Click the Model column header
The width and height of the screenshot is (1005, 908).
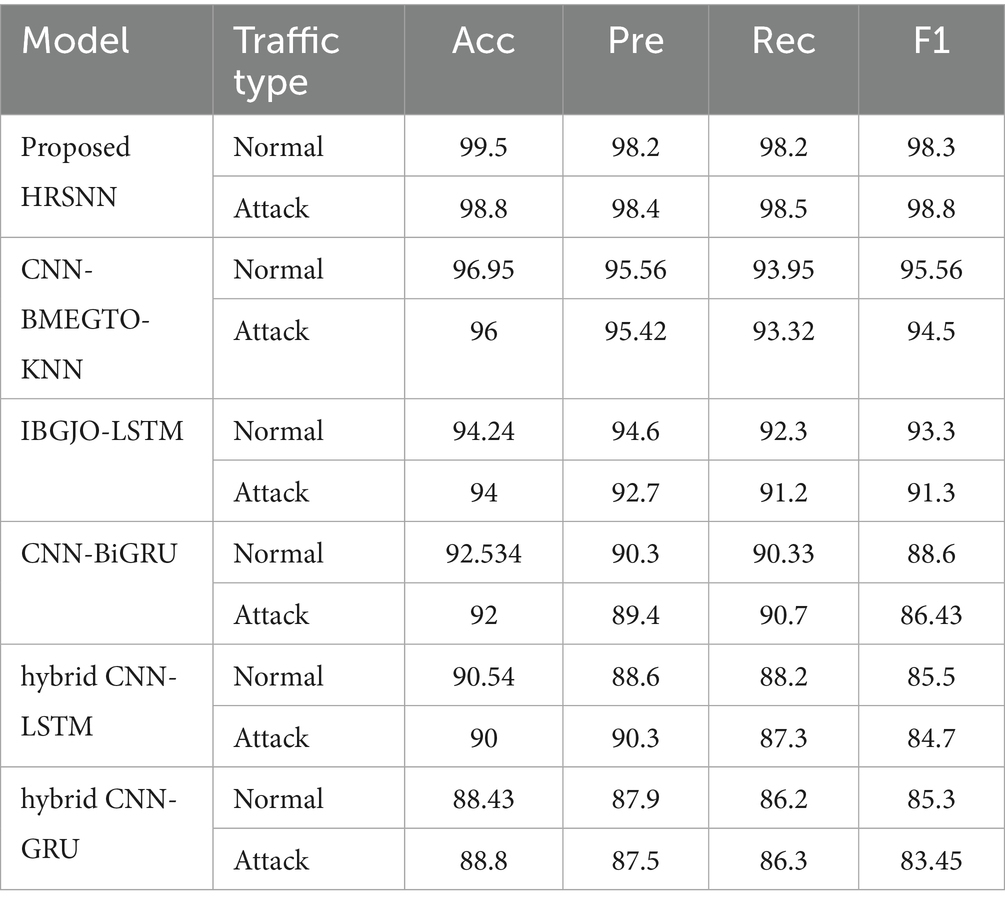pyautogui.click(x=106, y=60)
